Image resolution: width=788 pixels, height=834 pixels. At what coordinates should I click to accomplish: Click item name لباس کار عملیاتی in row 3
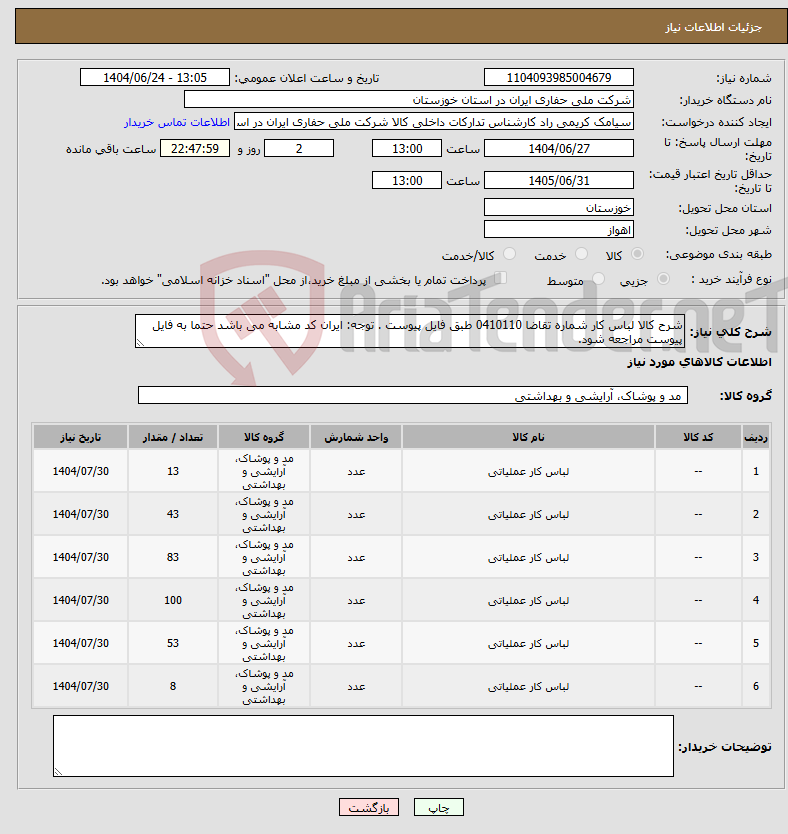click(x=529, y=558)
